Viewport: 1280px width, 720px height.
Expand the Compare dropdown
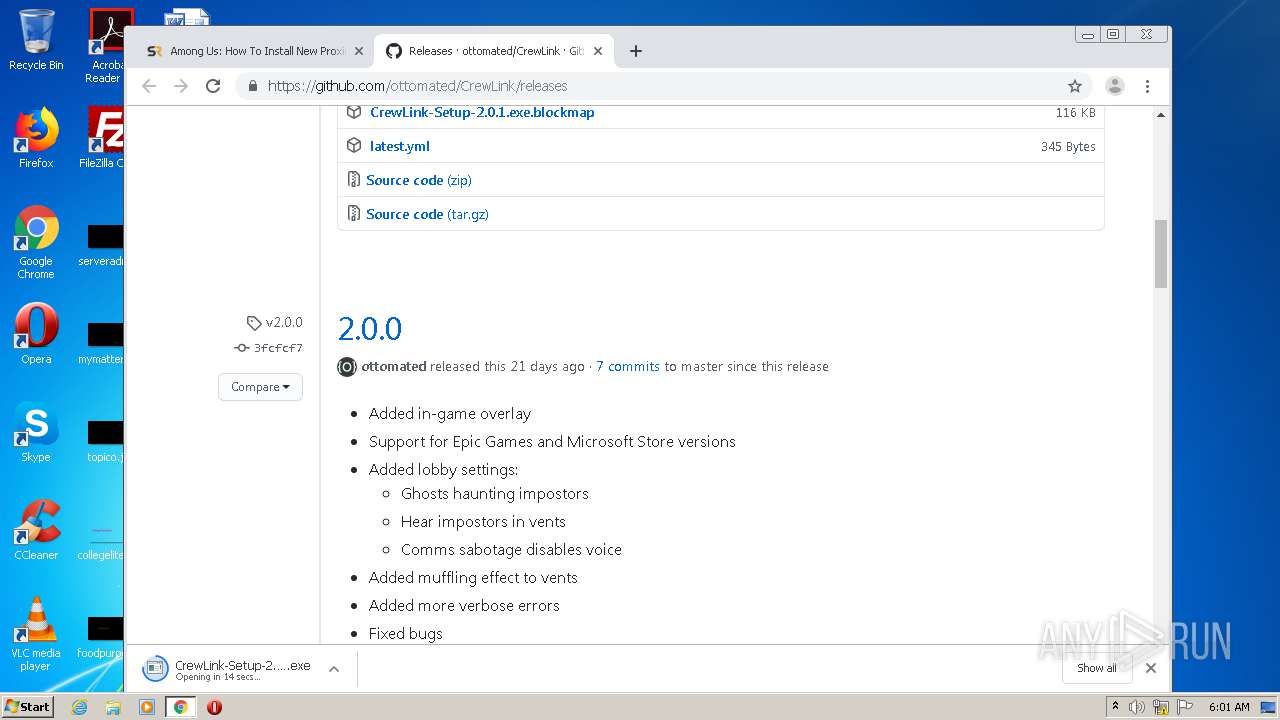(x=260, y=387)
